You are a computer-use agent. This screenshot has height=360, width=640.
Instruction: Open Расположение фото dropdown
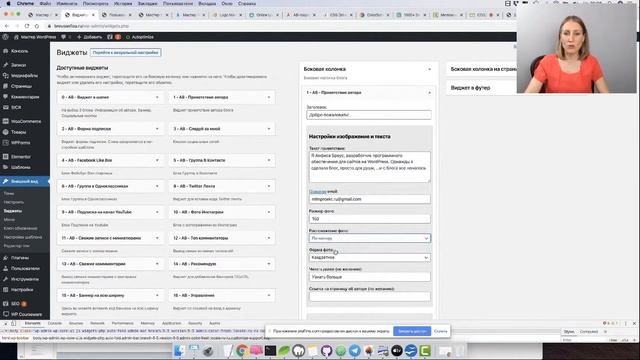click(x=369, y=238)
